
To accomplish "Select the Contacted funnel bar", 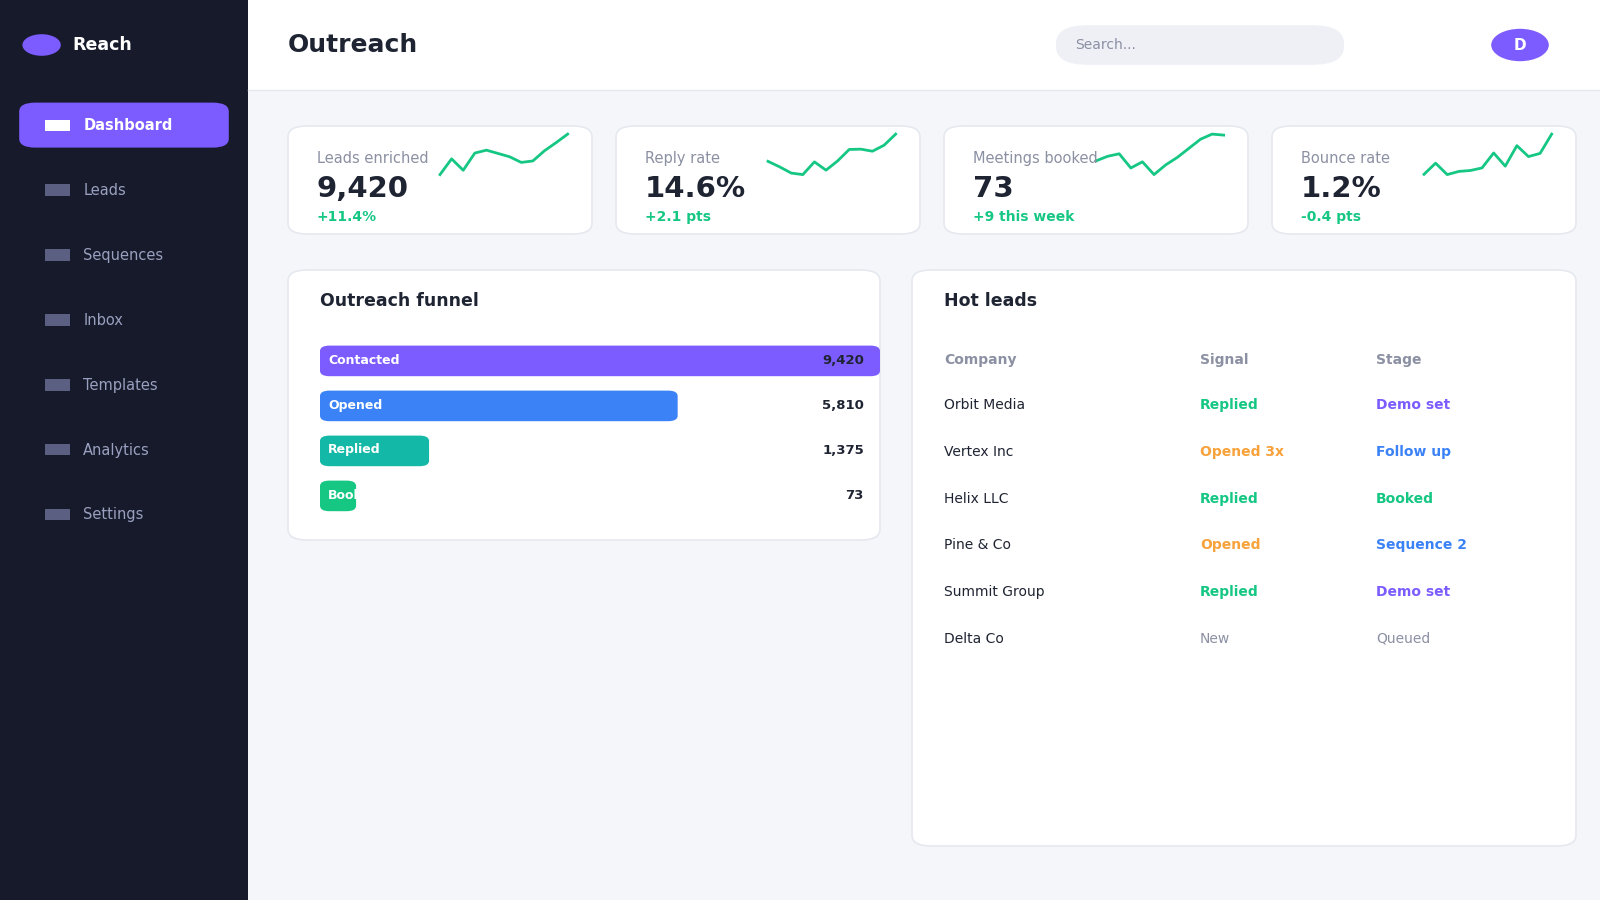I will pos(600,361).
